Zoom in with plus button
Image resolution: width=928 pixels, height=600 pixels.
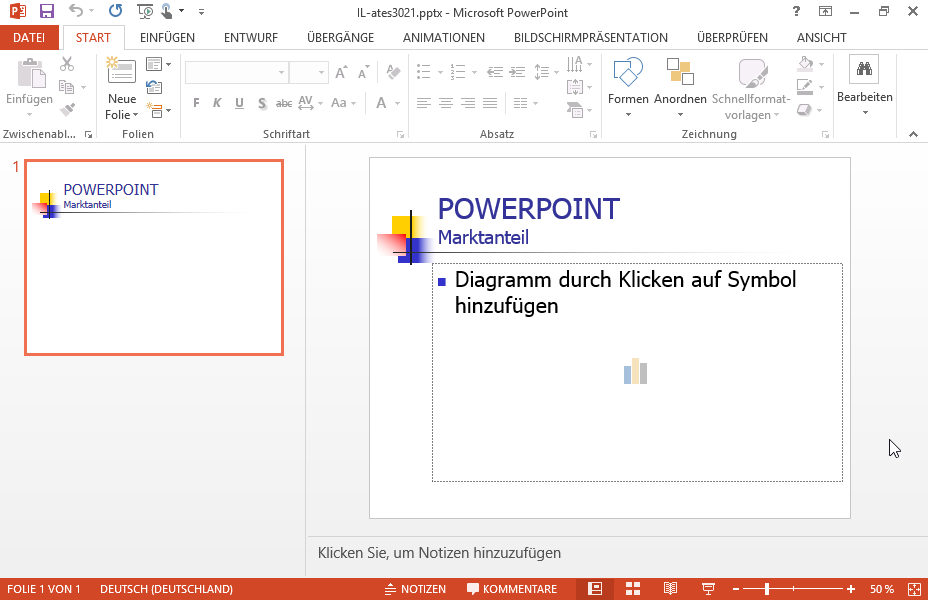pyautogui.click(x=850, y=589)
